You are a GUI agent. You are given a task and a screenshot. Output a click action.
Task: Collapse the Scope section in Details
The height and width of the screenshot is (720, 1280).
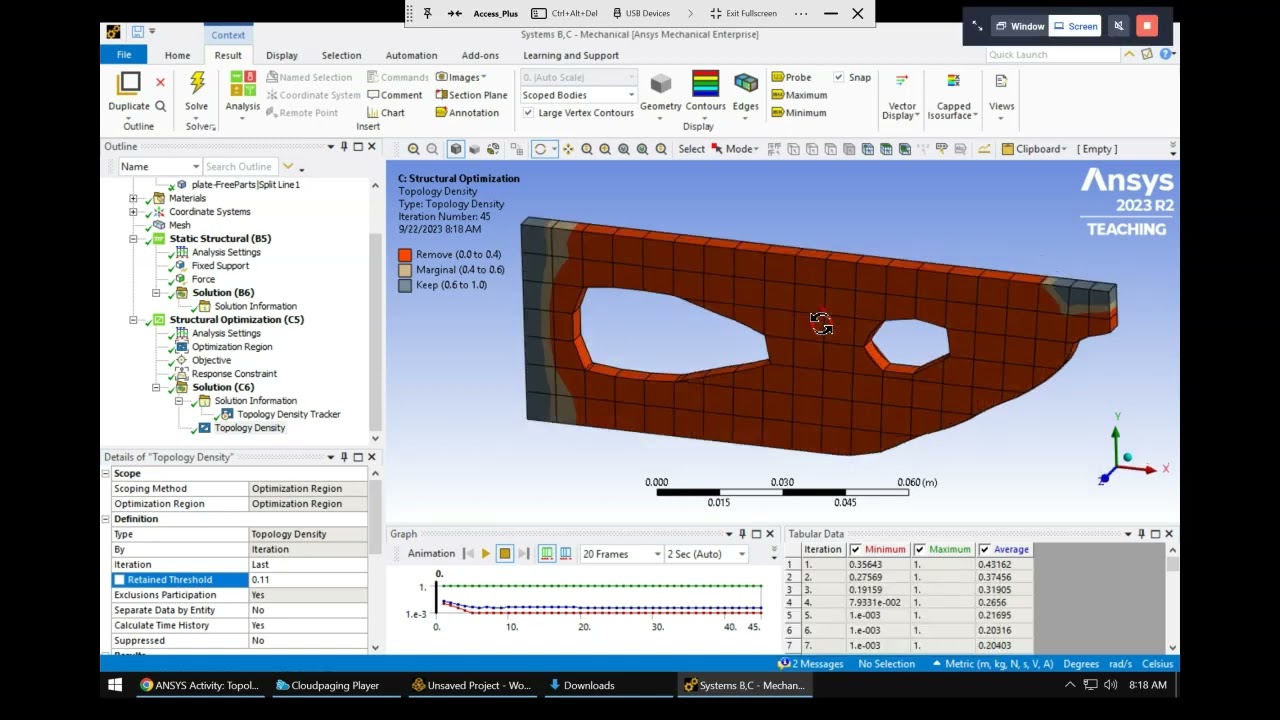(106, 474)
